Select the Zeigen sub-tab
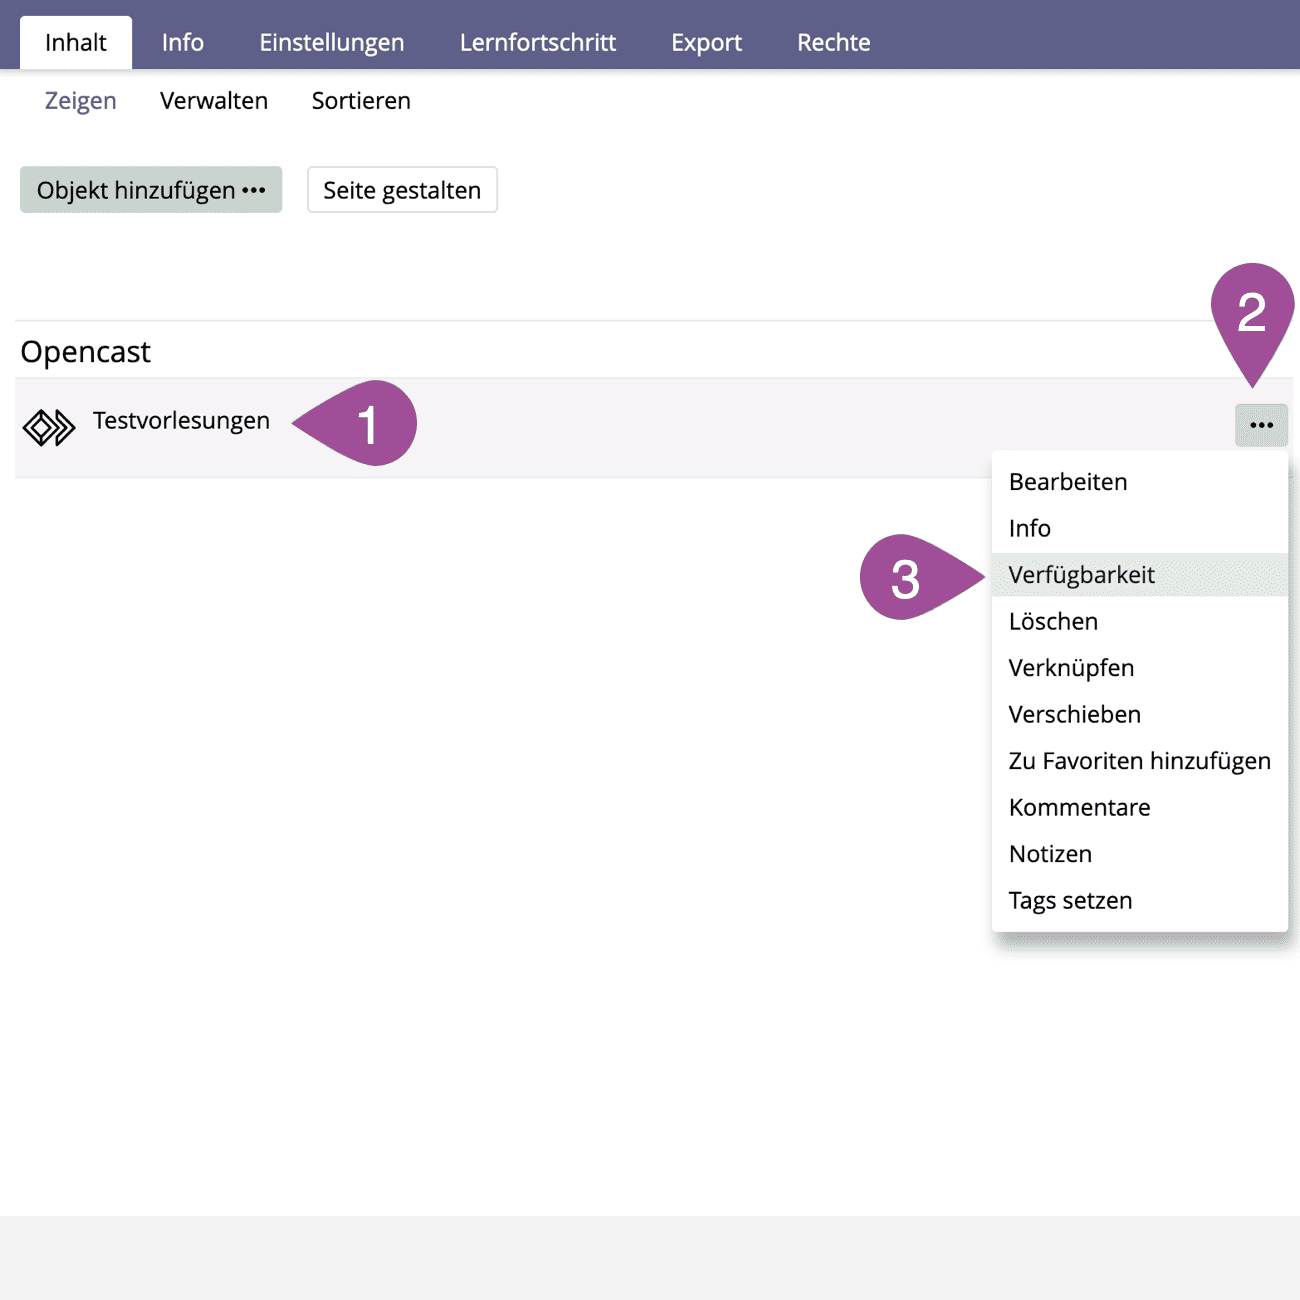The width and height of the screenshot is (1300, 1300). click(x=81, y=101)
